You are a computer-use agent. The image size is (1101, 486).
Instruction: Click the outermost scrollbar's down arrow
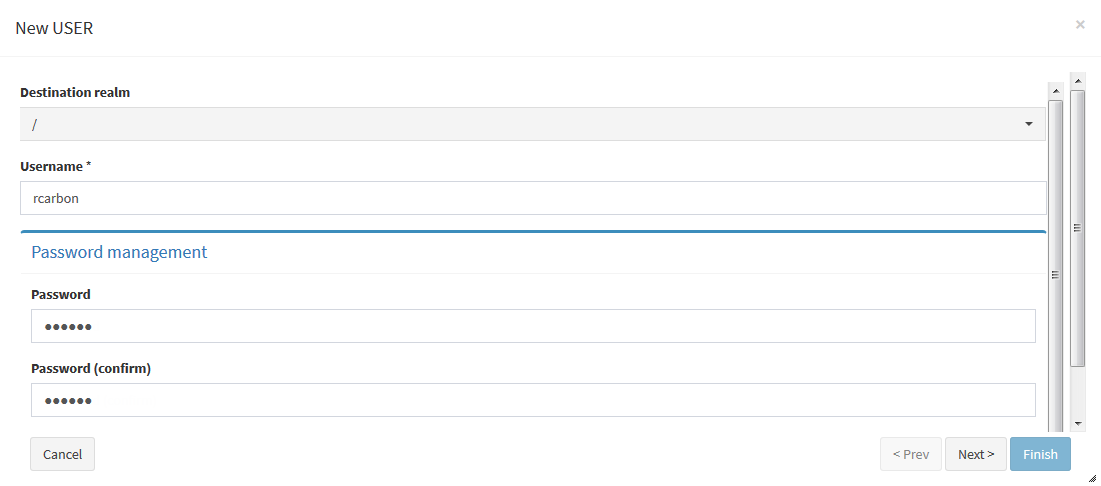click(1077, 423)
